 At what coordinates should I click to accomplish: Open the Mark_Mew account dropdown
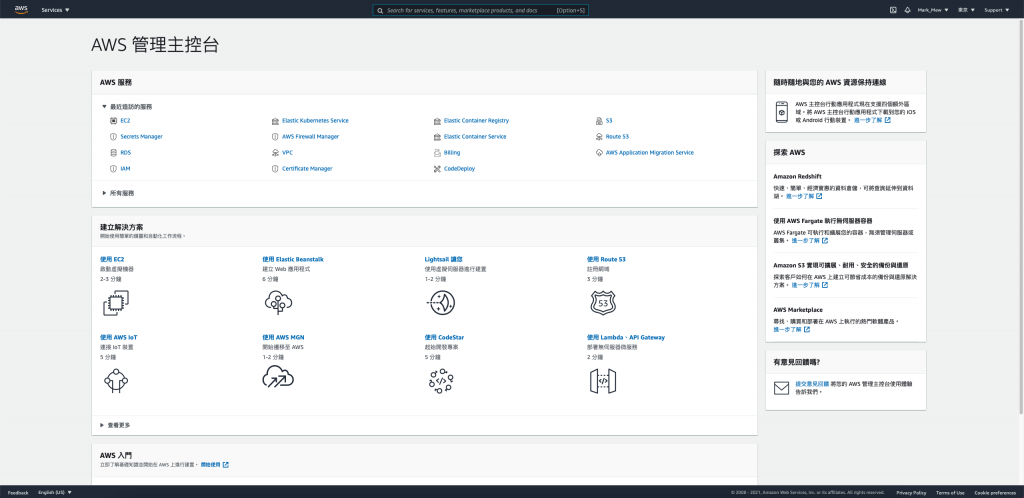click(x=933, y=10)
